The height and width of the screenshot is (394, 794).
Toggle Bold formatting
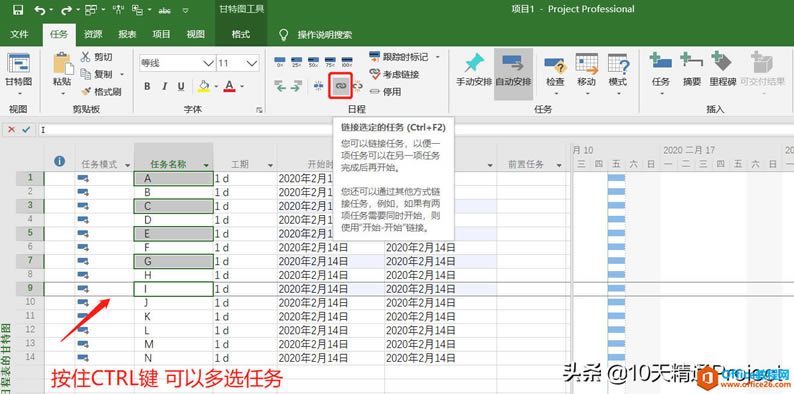[x=147, y=87]
